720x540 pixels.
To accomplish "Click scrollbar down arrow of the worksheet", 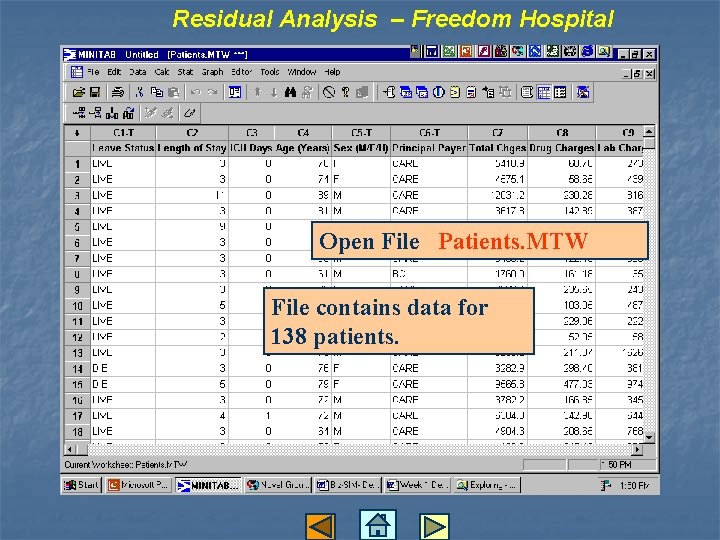I will coord(649,437).
